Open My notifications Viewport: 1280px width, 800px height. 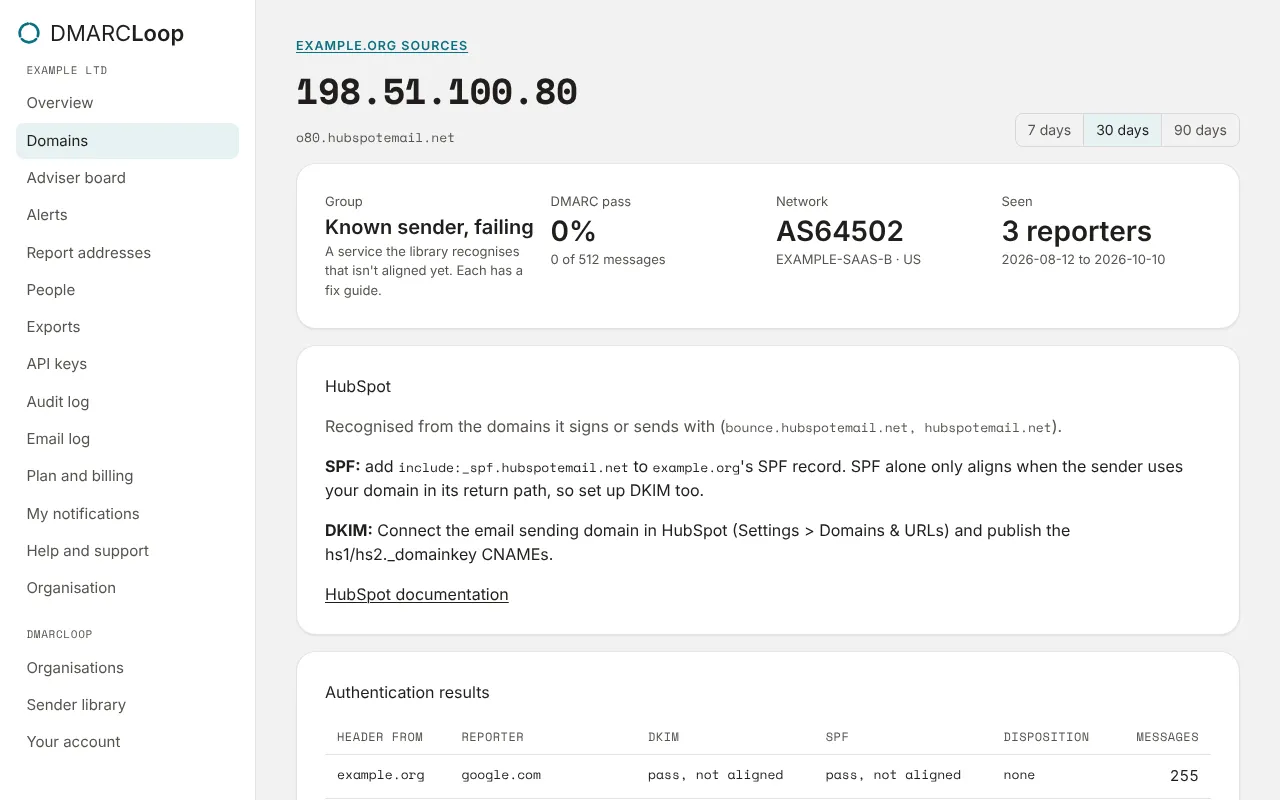click(127, 514)
